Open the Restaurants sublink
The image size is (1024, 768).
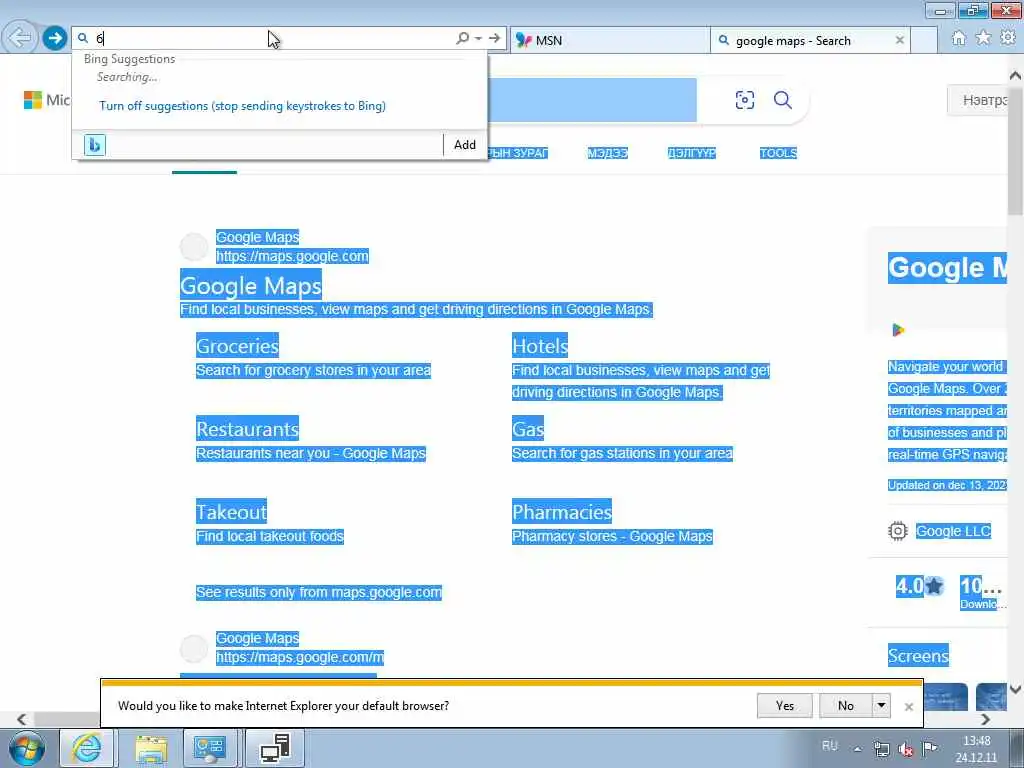pos(247,428)
